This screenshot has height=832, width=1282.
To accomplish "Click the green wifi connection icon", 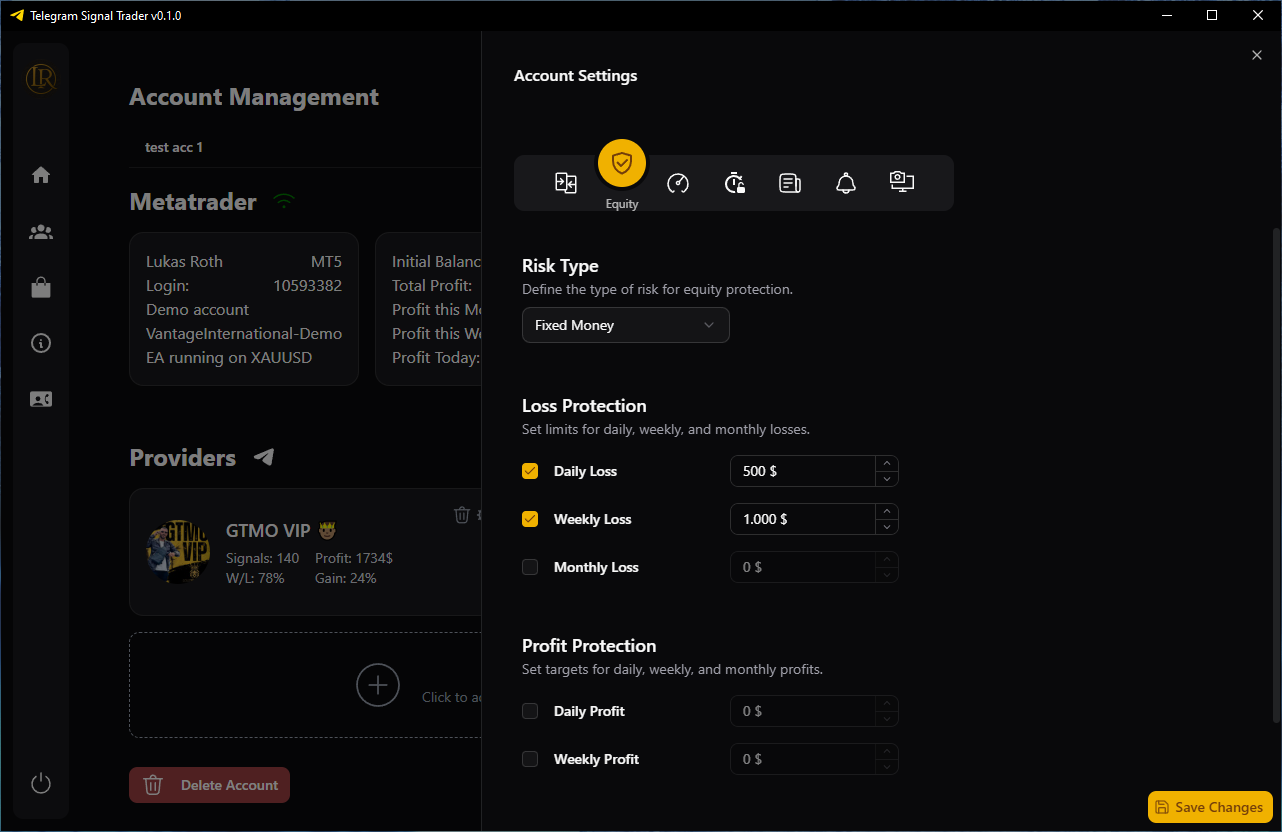I will tap(285, 202).
